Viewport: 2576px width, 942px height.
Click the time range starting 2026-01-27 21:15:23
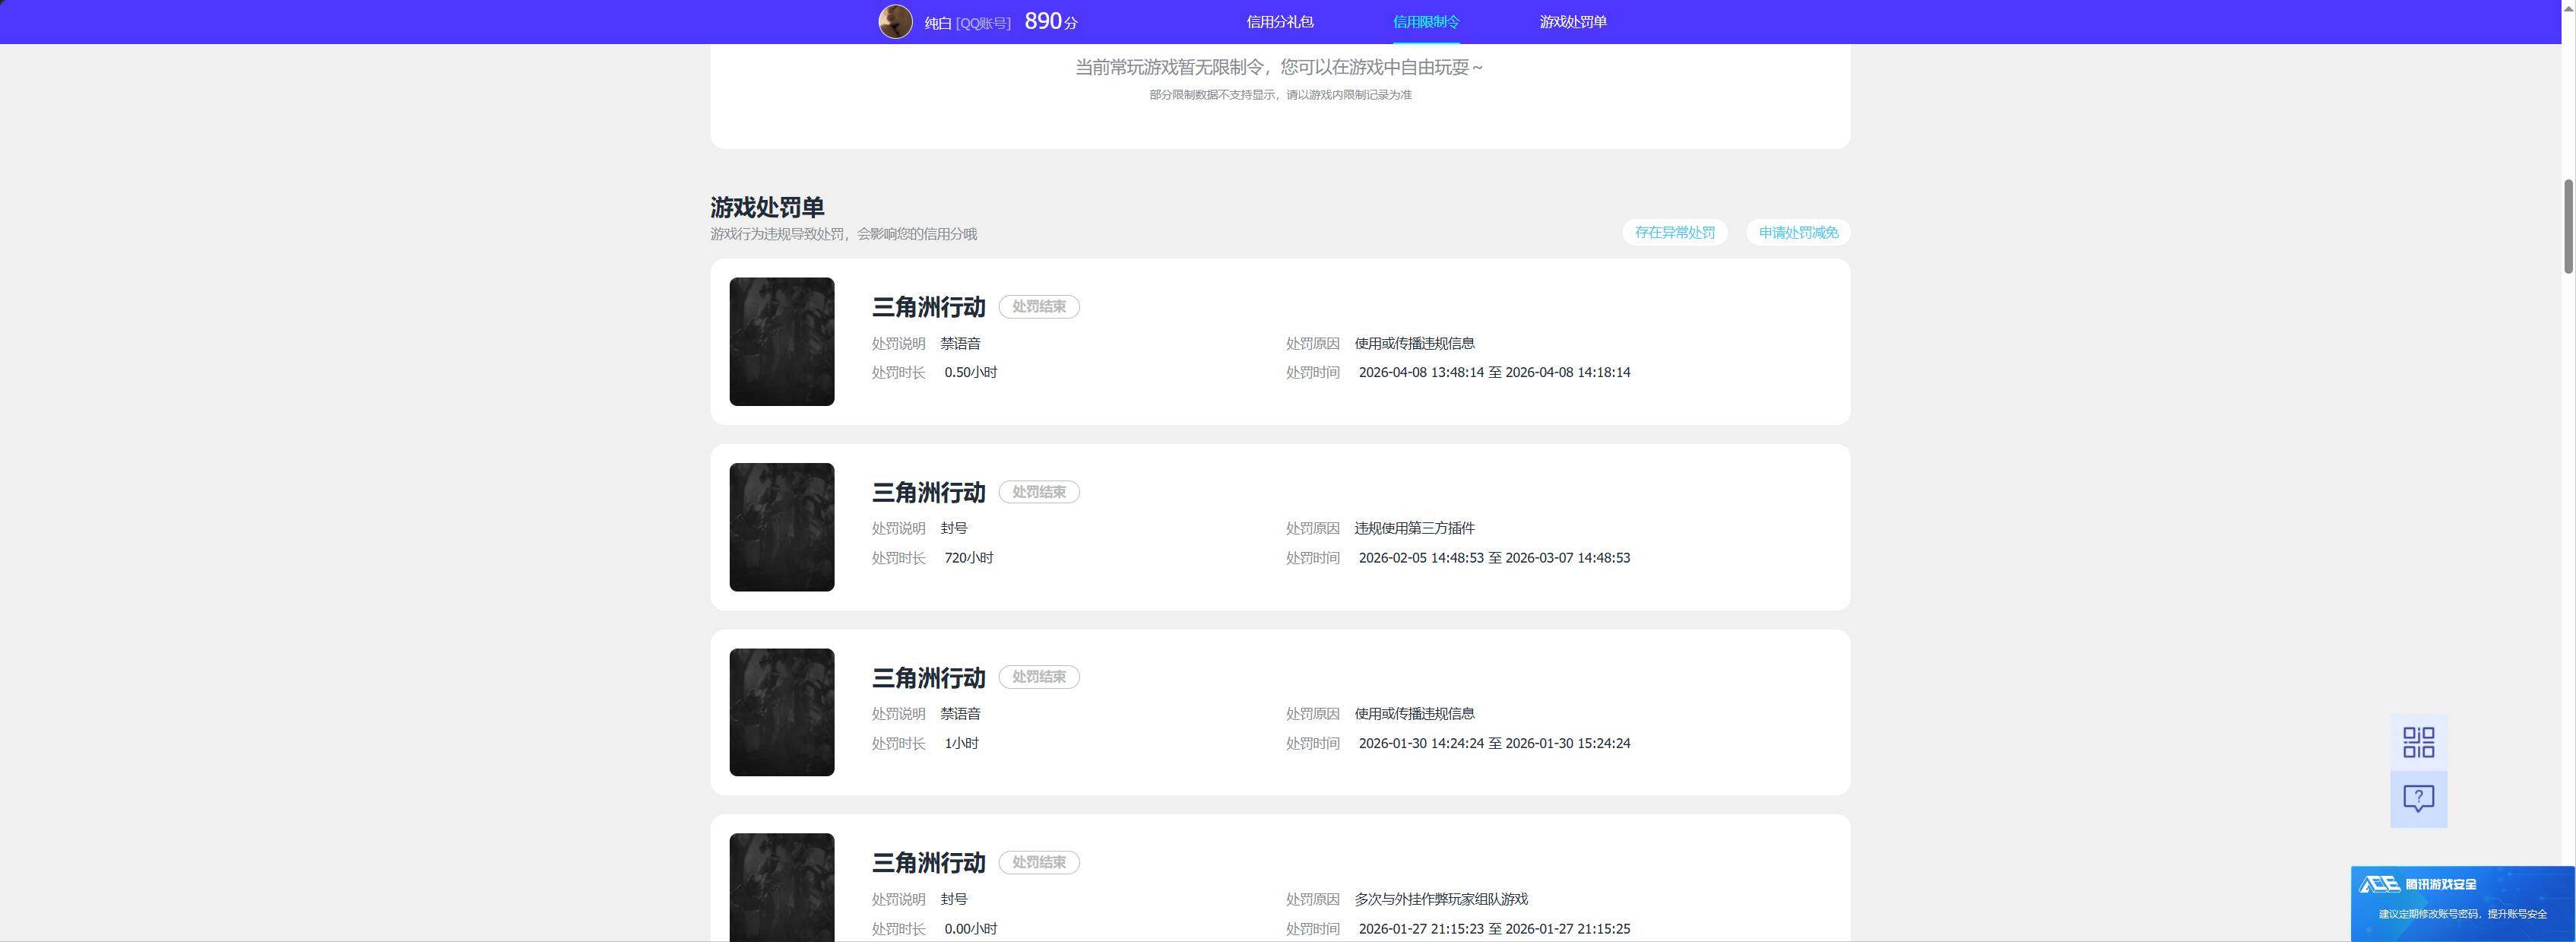click(x=1494, y=929)
